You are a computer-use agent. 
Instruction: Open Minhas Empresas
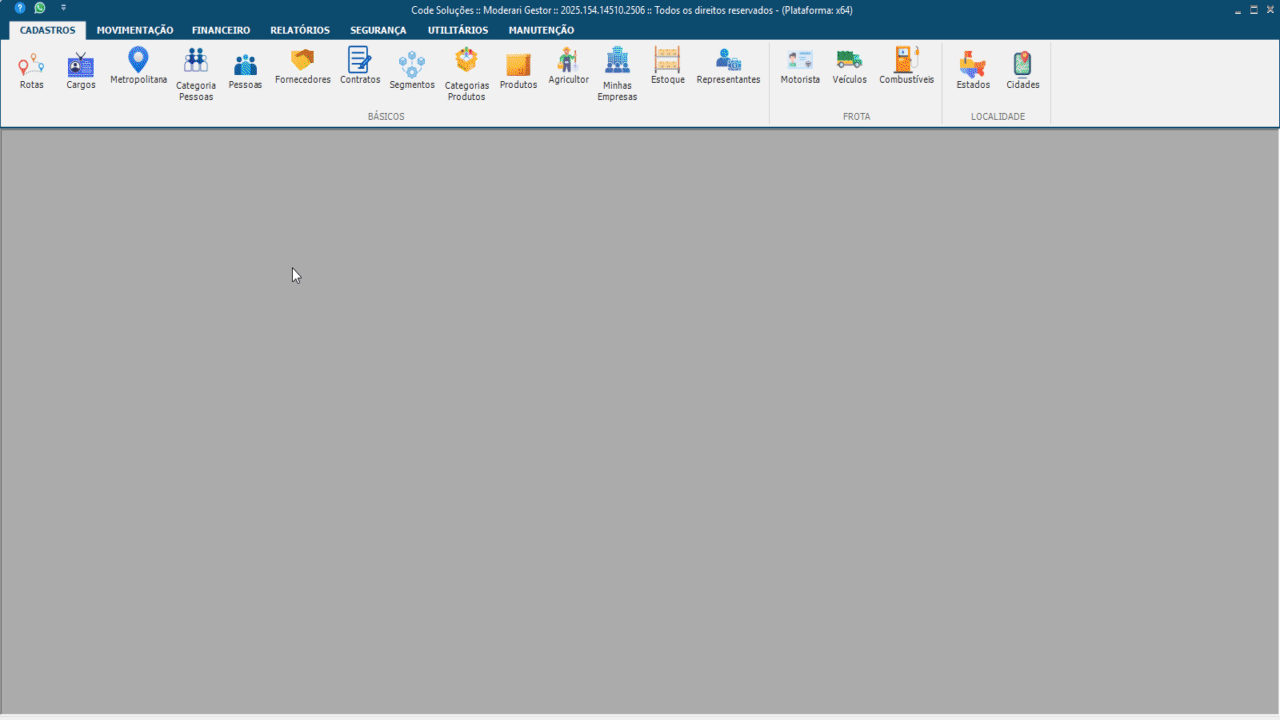point(617,75)
